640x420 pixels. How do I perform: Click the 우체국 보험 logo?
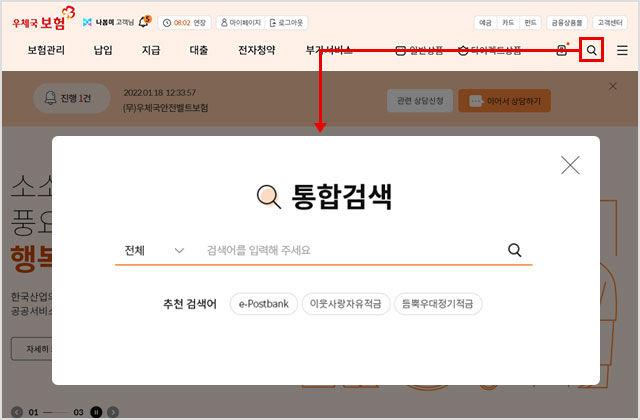[x=43, y=20]
